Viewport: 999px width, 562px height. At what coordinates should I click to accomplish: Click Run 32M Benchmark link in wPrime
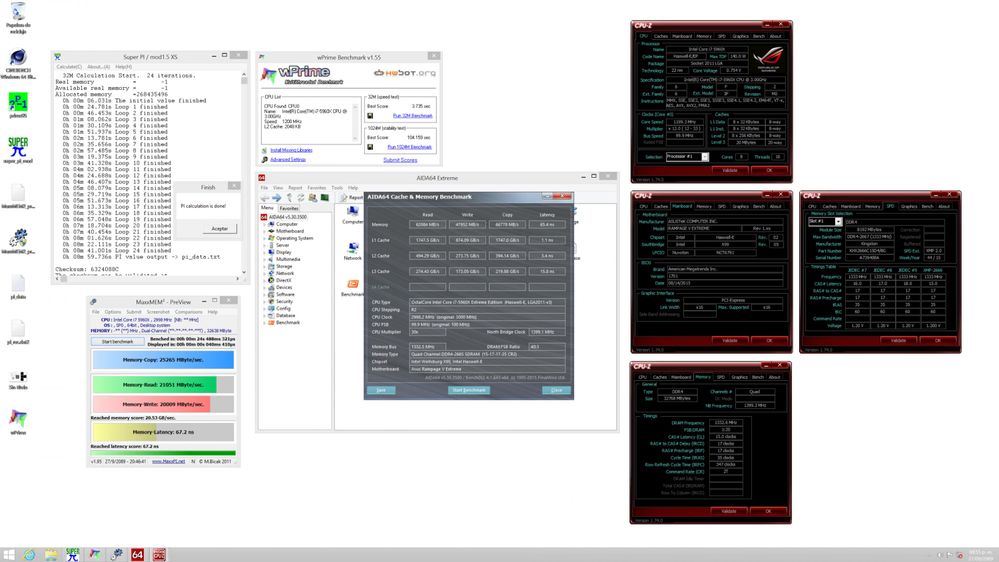pyautogui.click(x=412, y=116)
